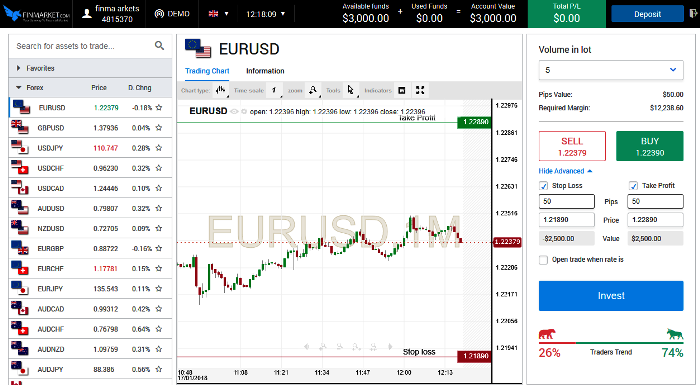Image resolution: width=700 pixels, height=385 pixels.
Task: Uncheck the Stop Loss checkbox
Action: coord(543,186)
